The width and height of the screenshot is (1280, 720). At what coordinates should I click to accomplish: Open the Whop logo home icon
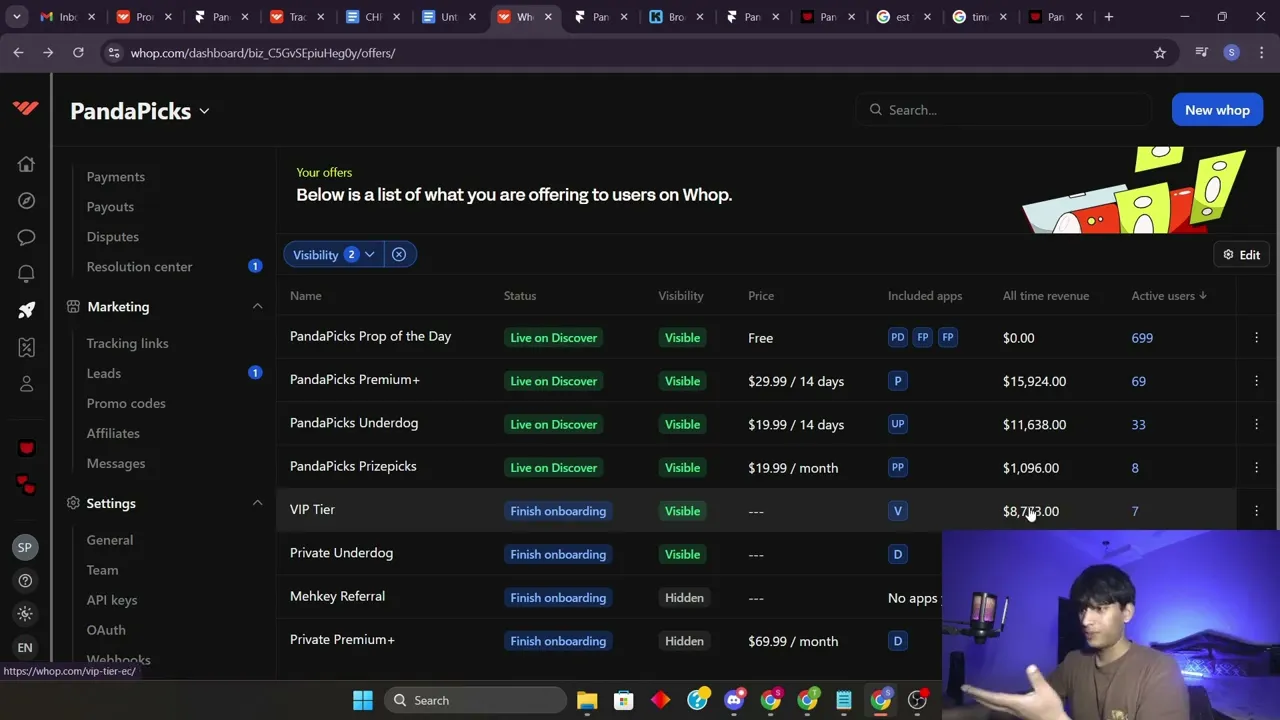(x=26, y=108)
